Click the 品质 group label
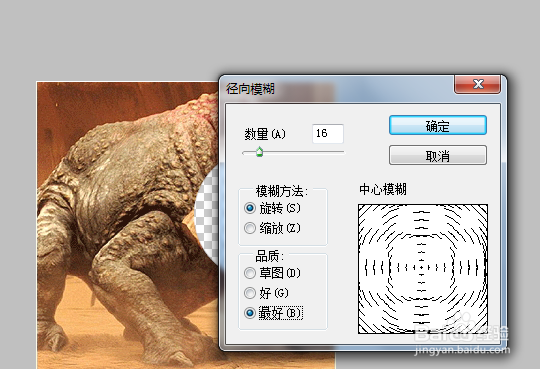The height and width of the screenshot is (369, 540). 269,256
